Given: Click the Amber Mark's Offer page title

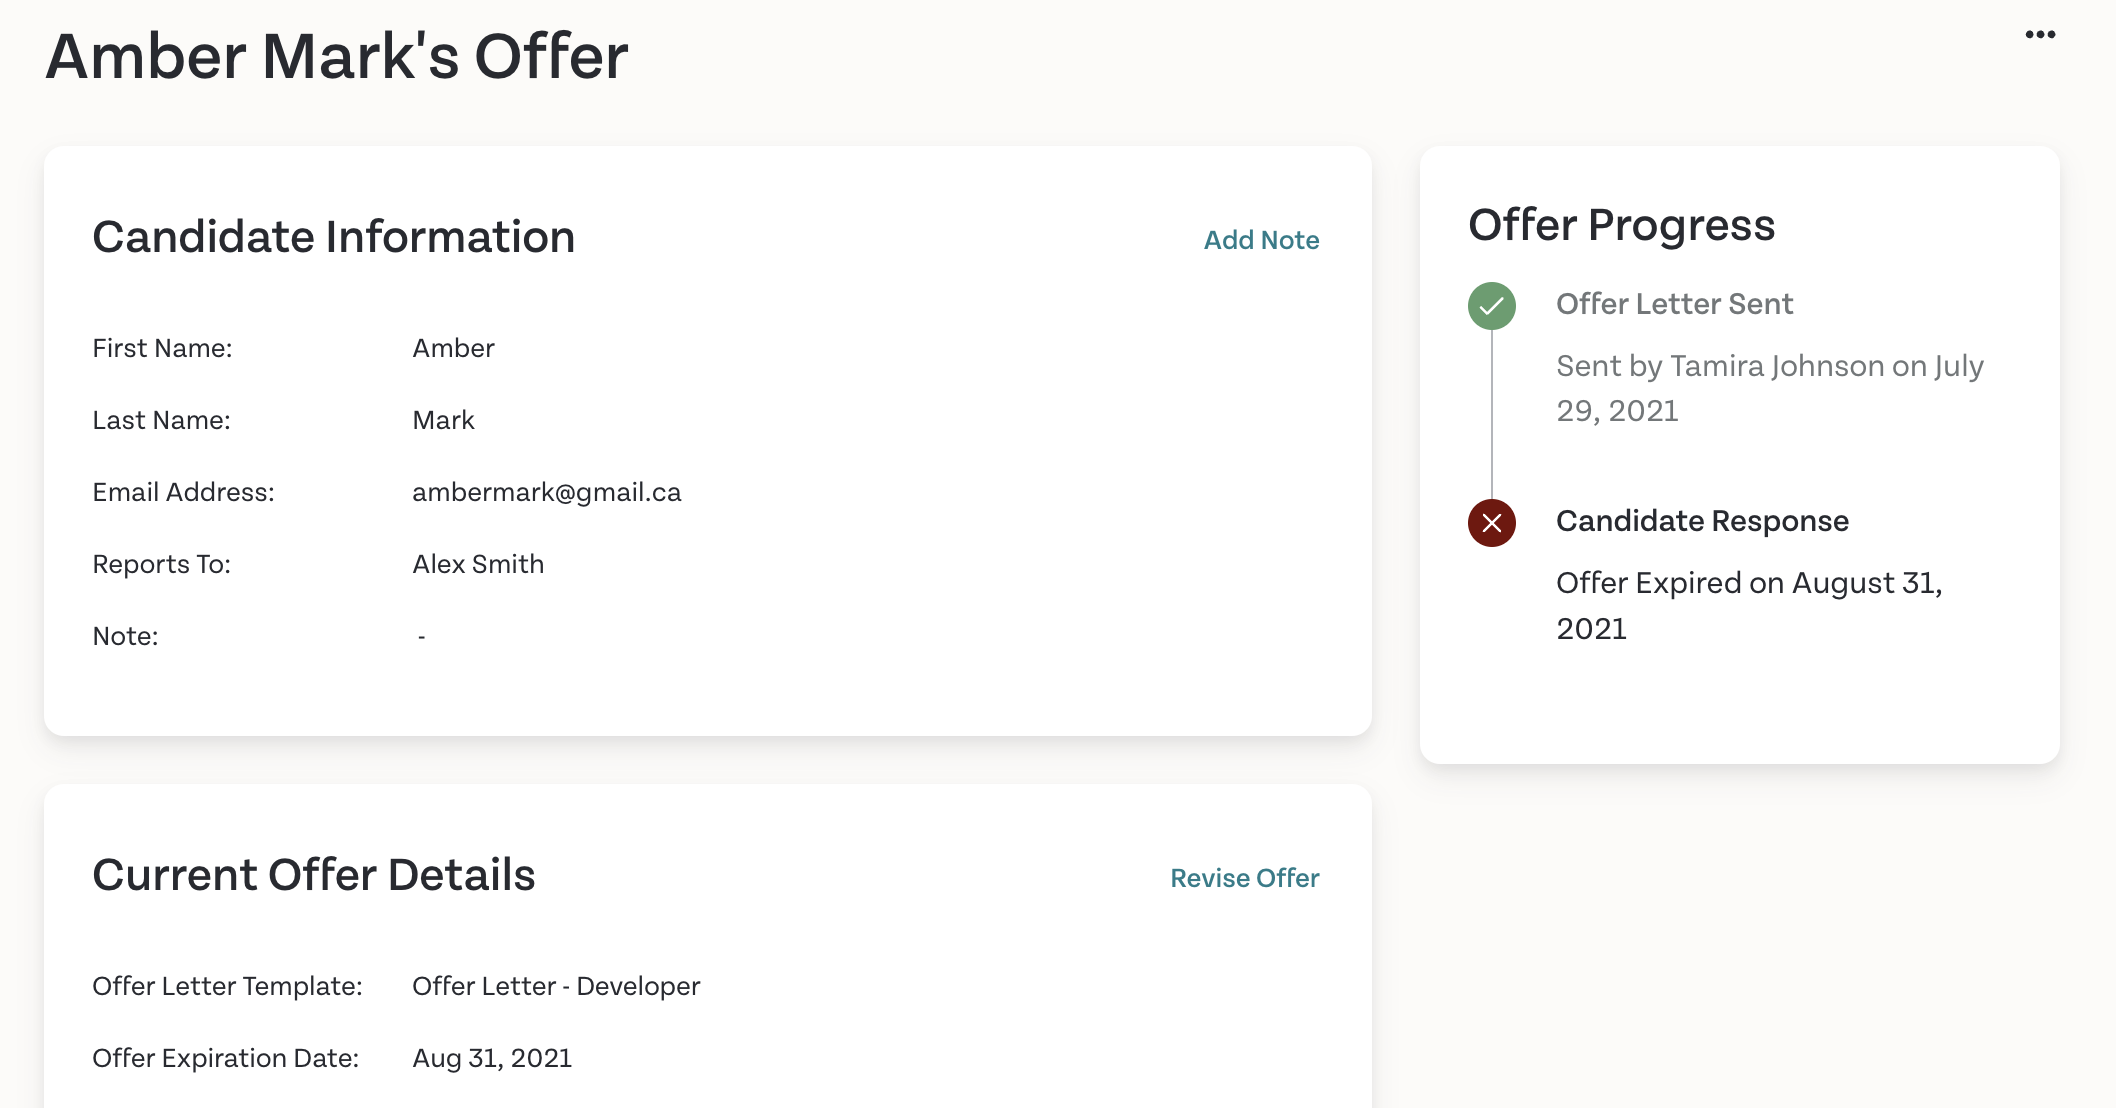Looking at the screenshot, I should click(x=337, y=56).
